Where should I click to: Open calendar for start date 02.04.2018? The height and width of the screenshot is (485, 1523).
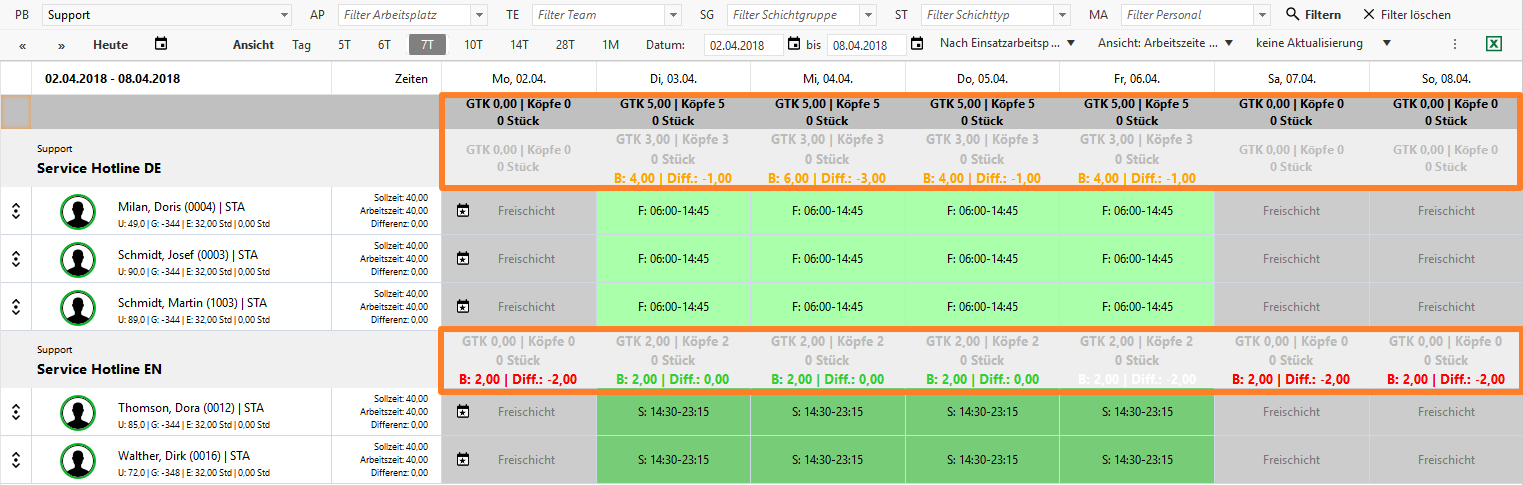tap(794, 44)
